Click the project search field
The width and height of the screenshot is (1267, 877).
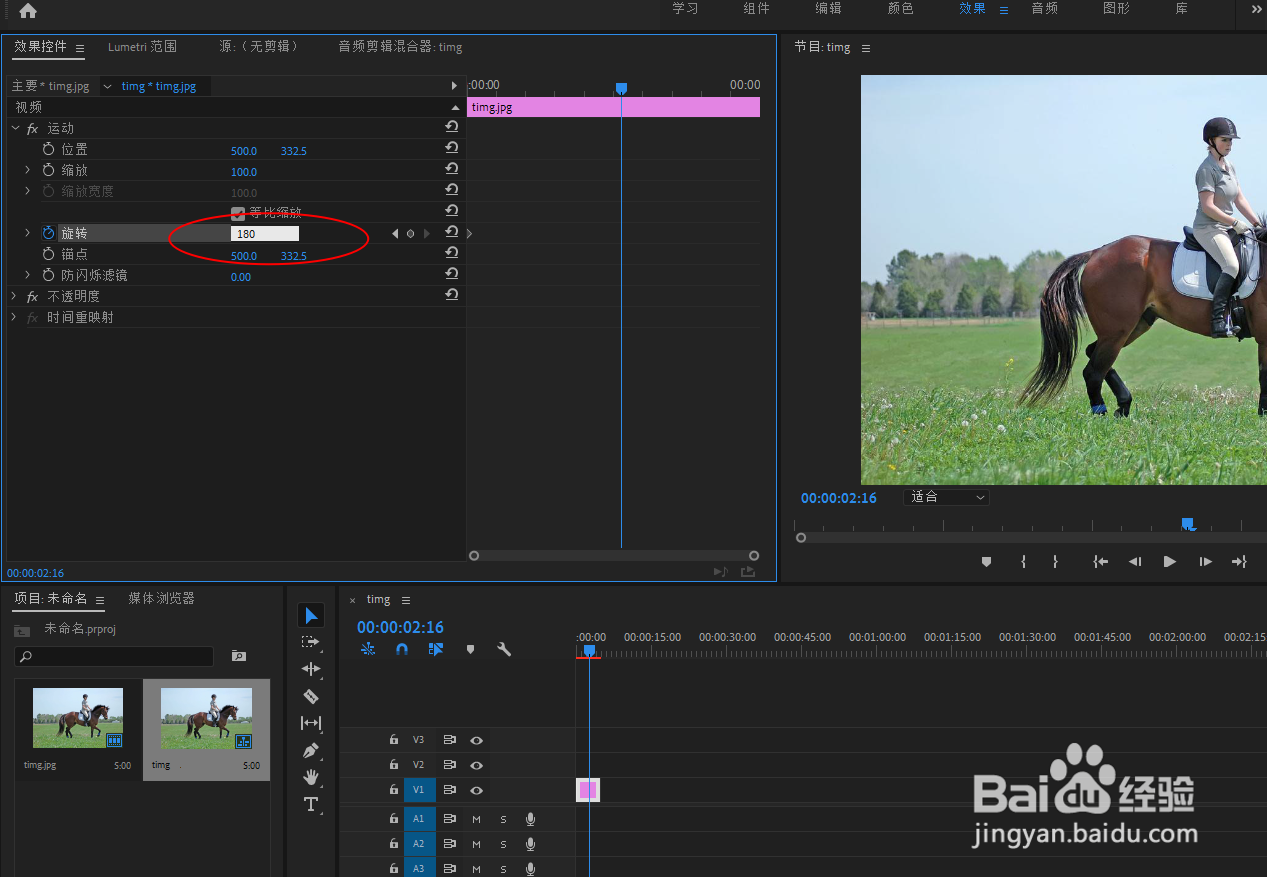click(114, 656)
